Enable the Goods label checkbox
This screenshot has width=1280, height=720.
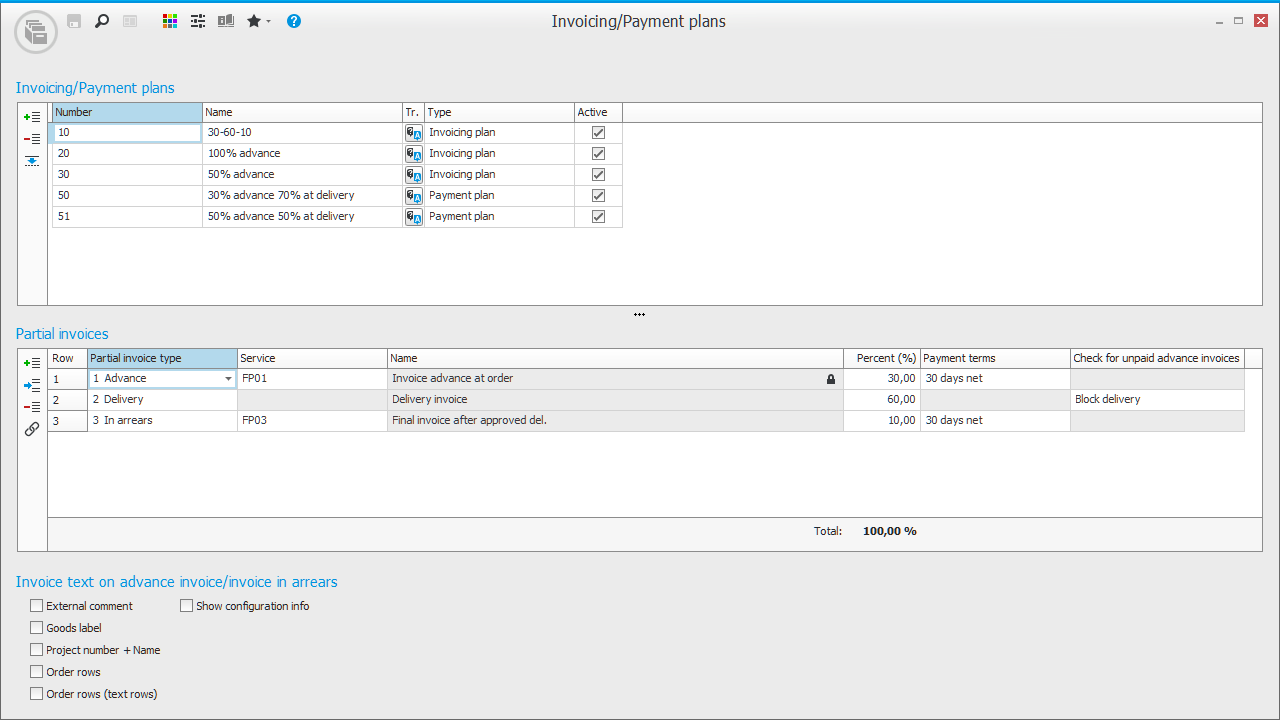click(37, 628)
